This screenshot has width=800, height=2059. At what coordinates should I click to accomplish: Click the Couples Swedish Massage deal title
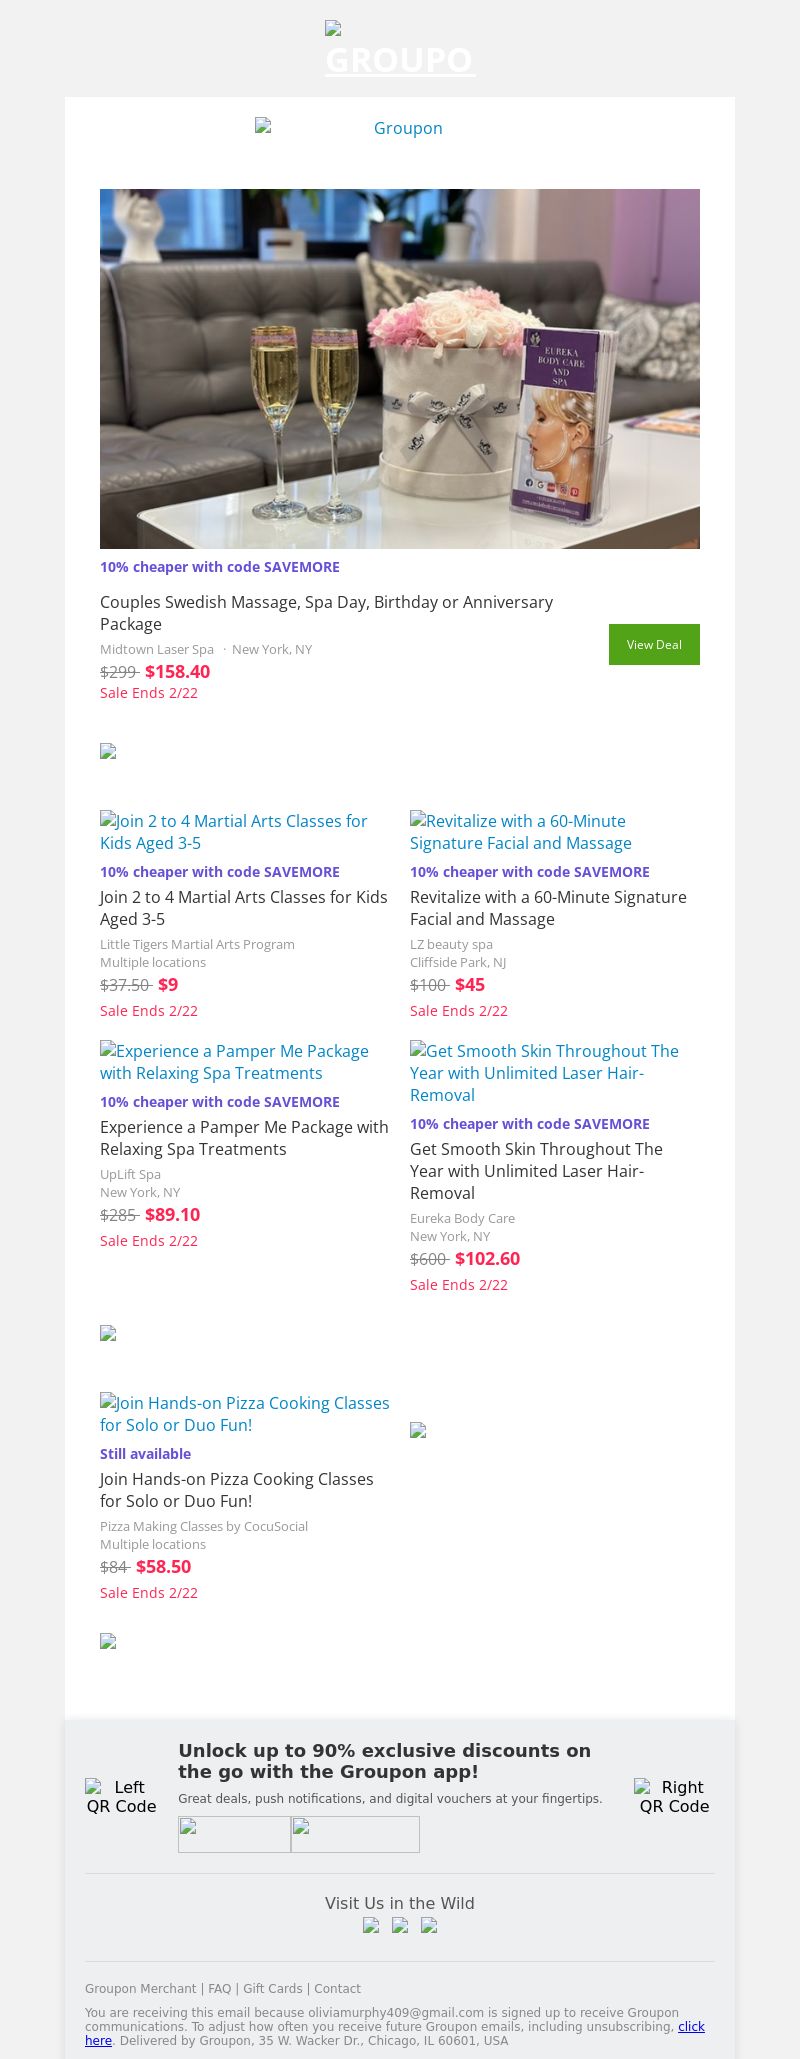[326, 612]
